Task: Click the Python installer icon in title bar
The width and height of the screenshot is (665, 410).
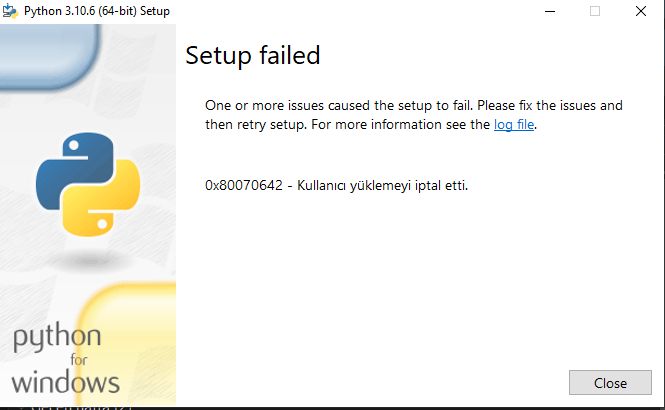Action: [9, 11]
